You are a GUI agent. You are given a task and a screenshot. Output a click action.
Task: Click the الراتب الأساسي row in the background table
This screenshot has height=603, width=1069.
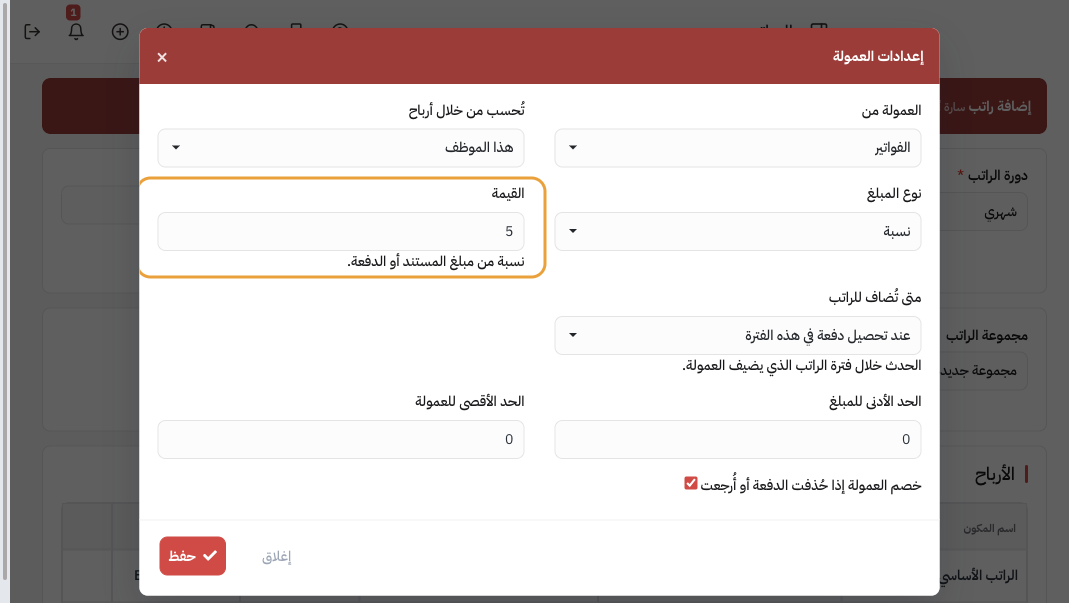(980, 576)
